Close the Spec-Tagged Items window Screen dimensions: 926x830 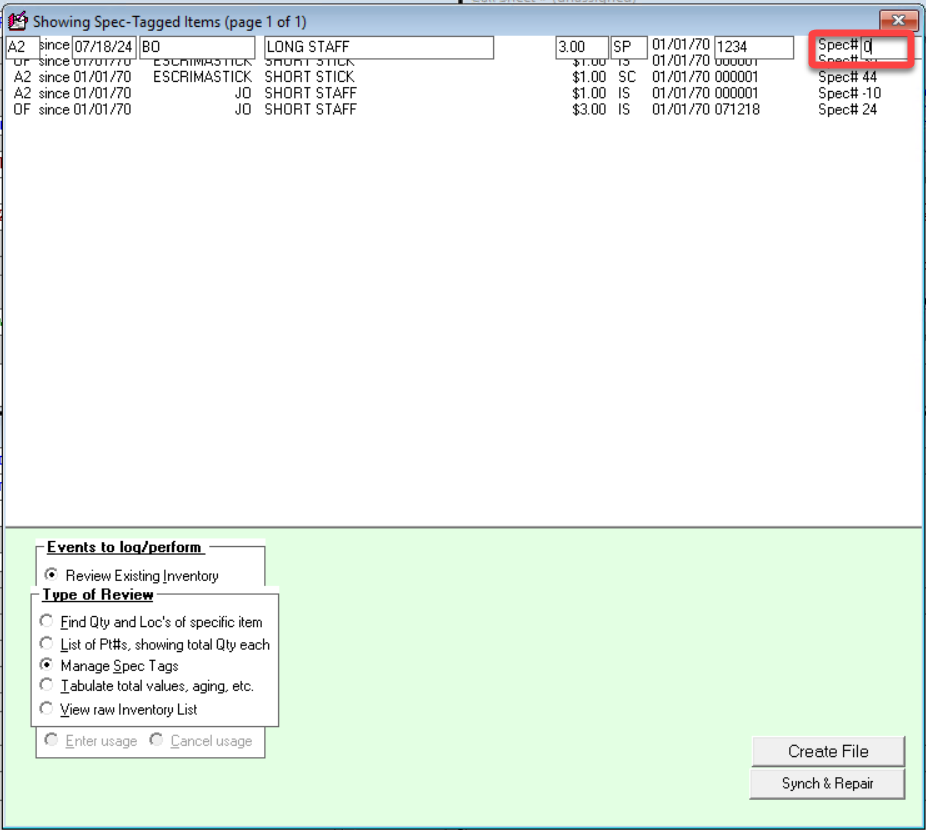[x=898, y=20]
